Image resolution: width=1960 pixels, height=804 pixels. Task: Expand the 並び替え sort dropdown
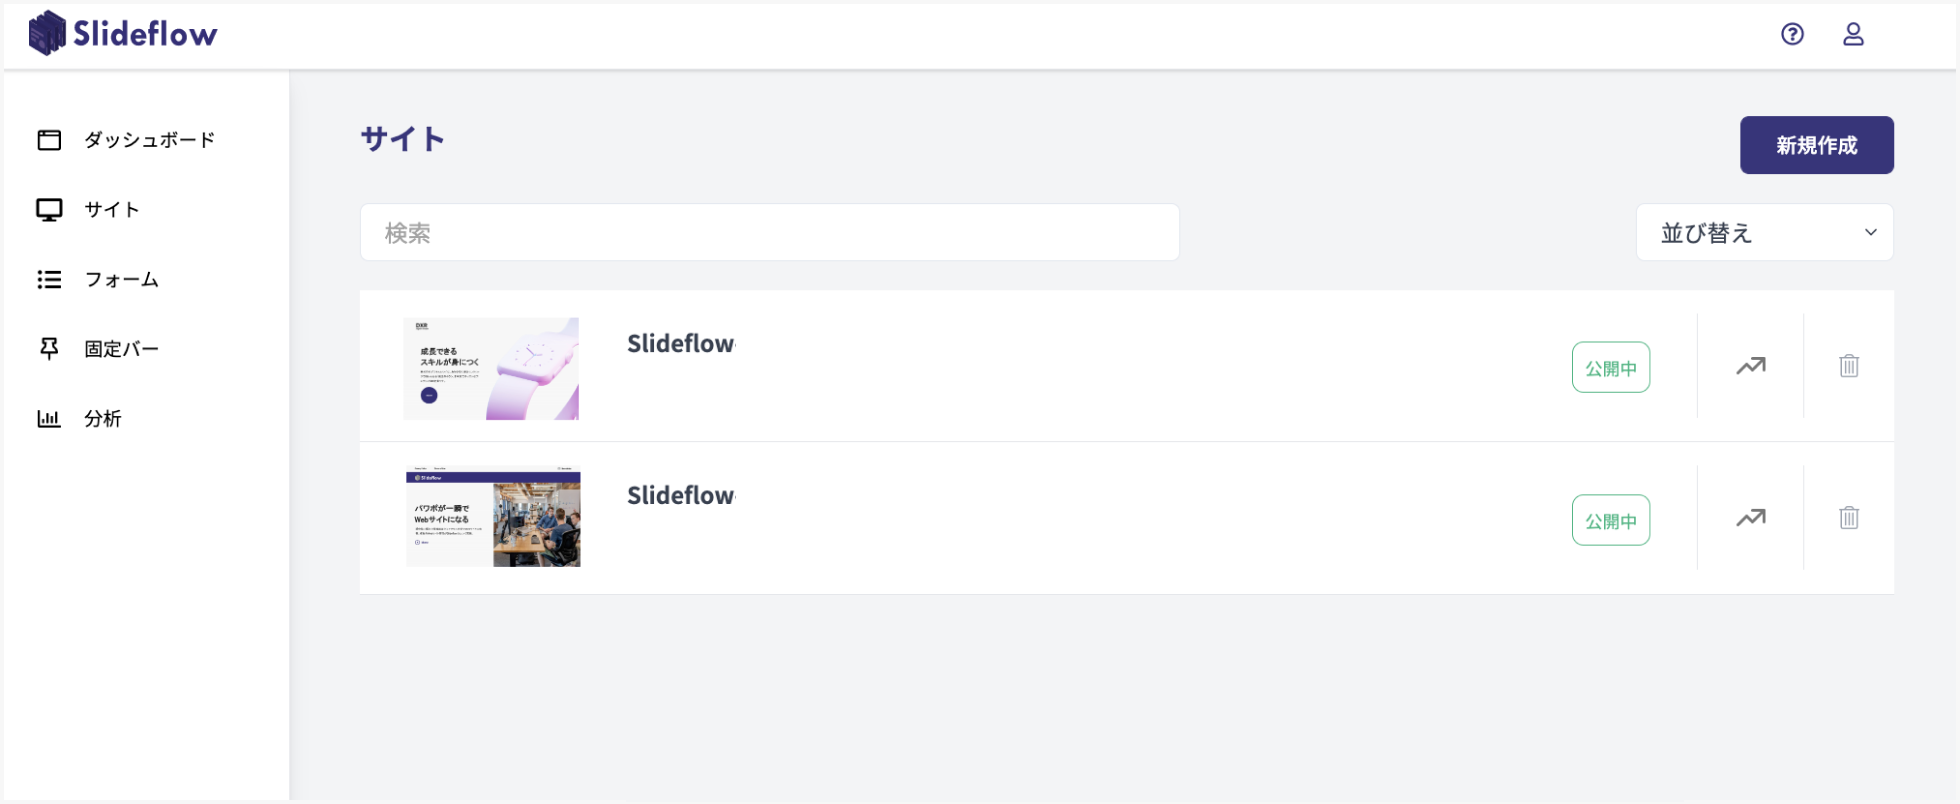tap(1764, 233)
